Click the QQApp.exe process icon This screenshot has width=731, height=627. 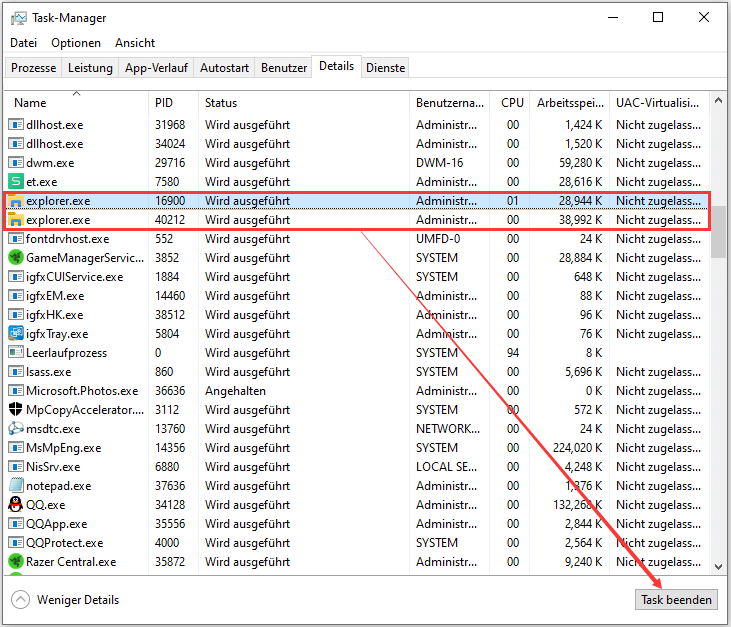coord(16,524)
